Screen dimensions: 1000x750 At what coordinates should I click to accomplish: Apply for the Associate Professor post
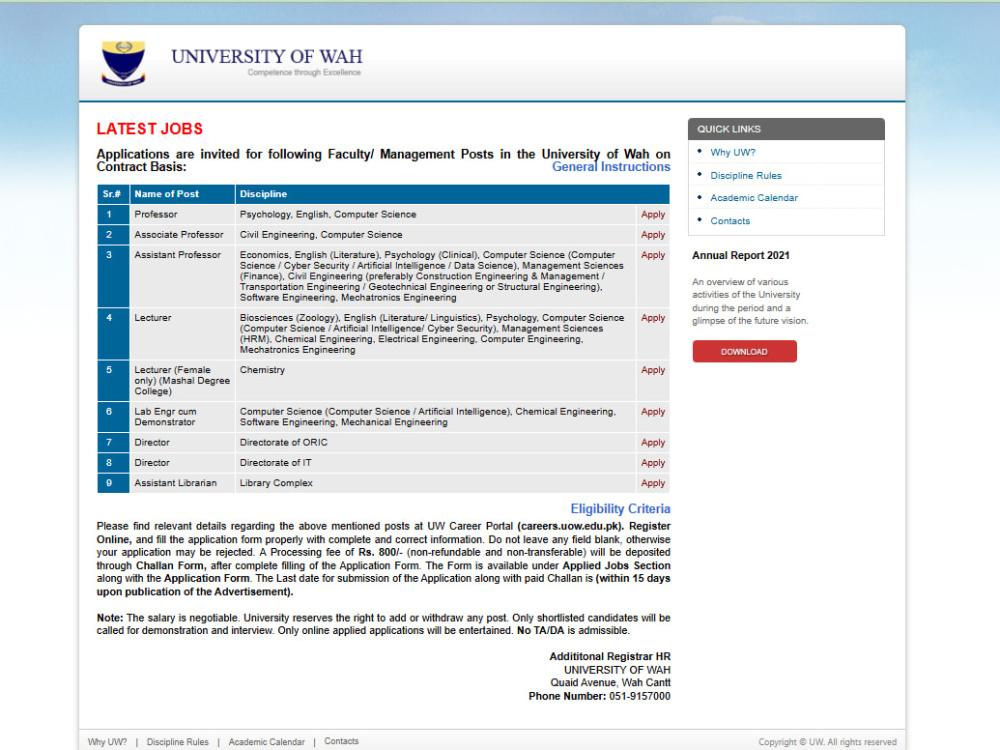click(x=653, y=235)
